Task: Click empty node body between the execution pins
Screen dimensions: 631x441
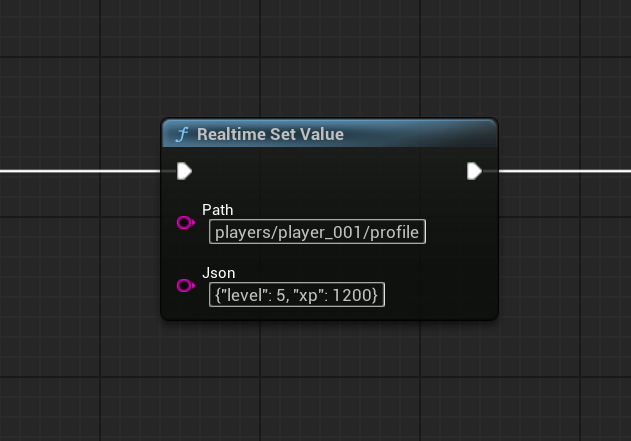Action: [330, 172]
